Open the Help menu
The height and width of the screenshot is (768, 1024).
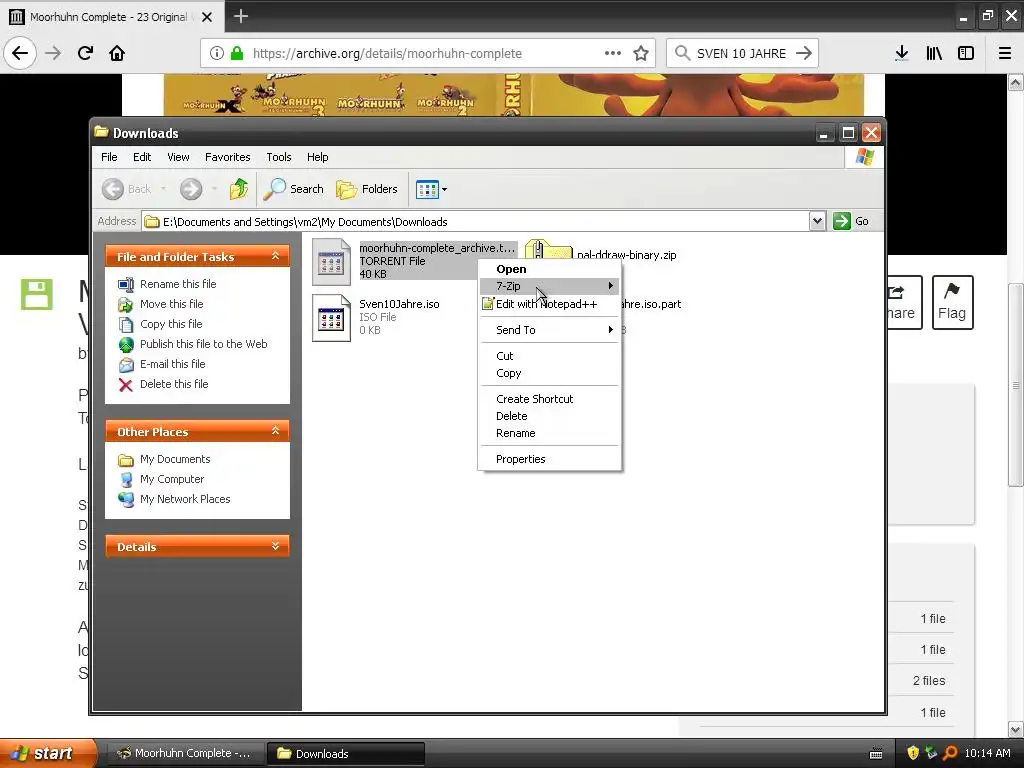(317, 157)
